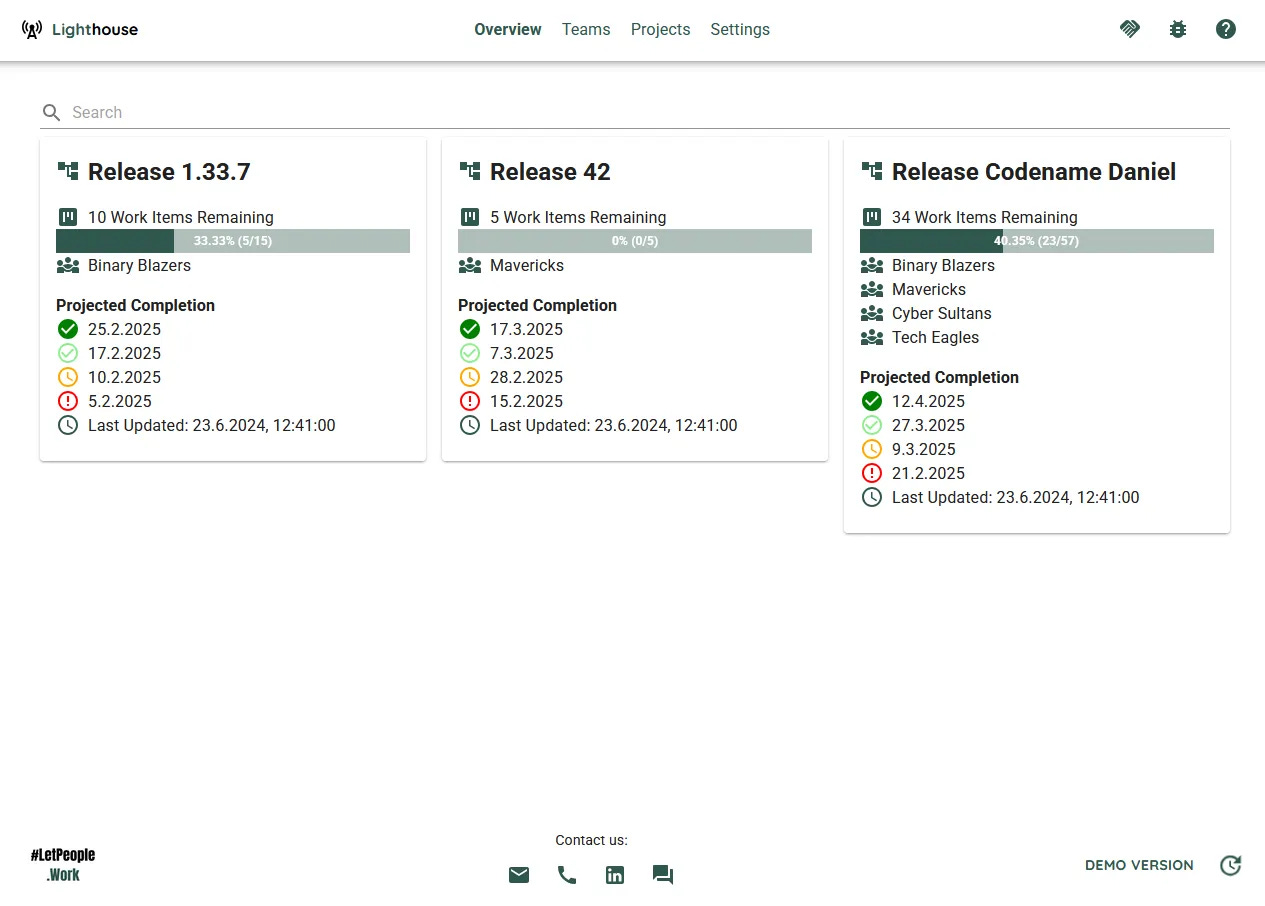Click the Lighthouse brand name text
The image size is (1265, 906).
pos(95,30)
